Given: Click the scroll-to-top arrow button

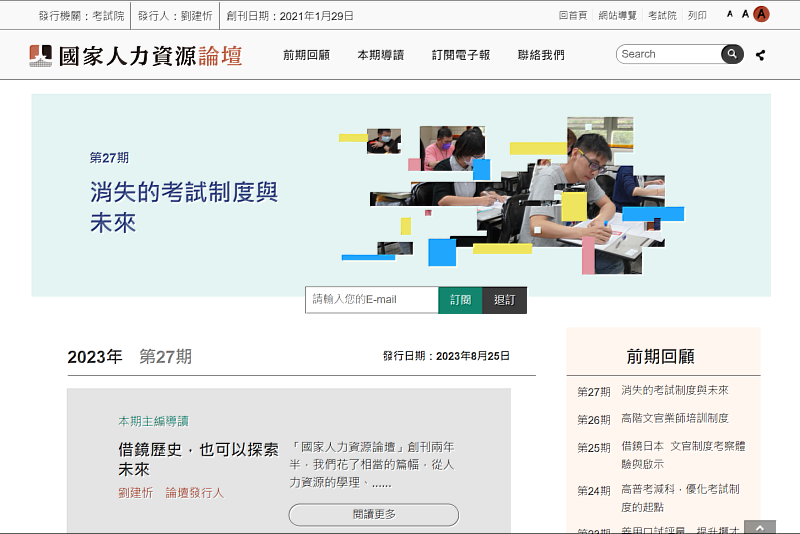Looking at the screenshot, I should [760, 527].
